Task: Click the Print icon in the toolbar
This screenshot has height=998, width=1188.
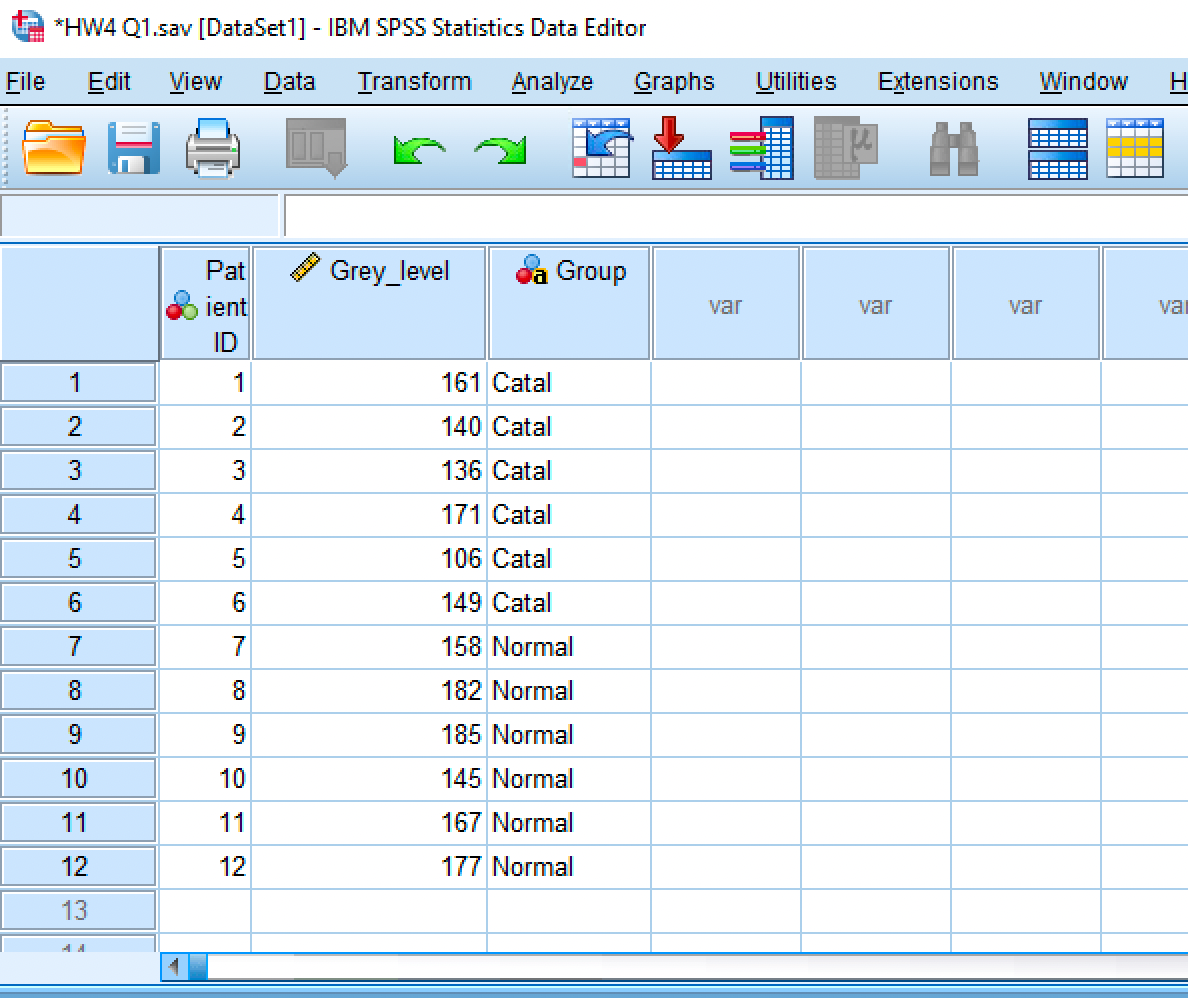Action: [213, 148]
